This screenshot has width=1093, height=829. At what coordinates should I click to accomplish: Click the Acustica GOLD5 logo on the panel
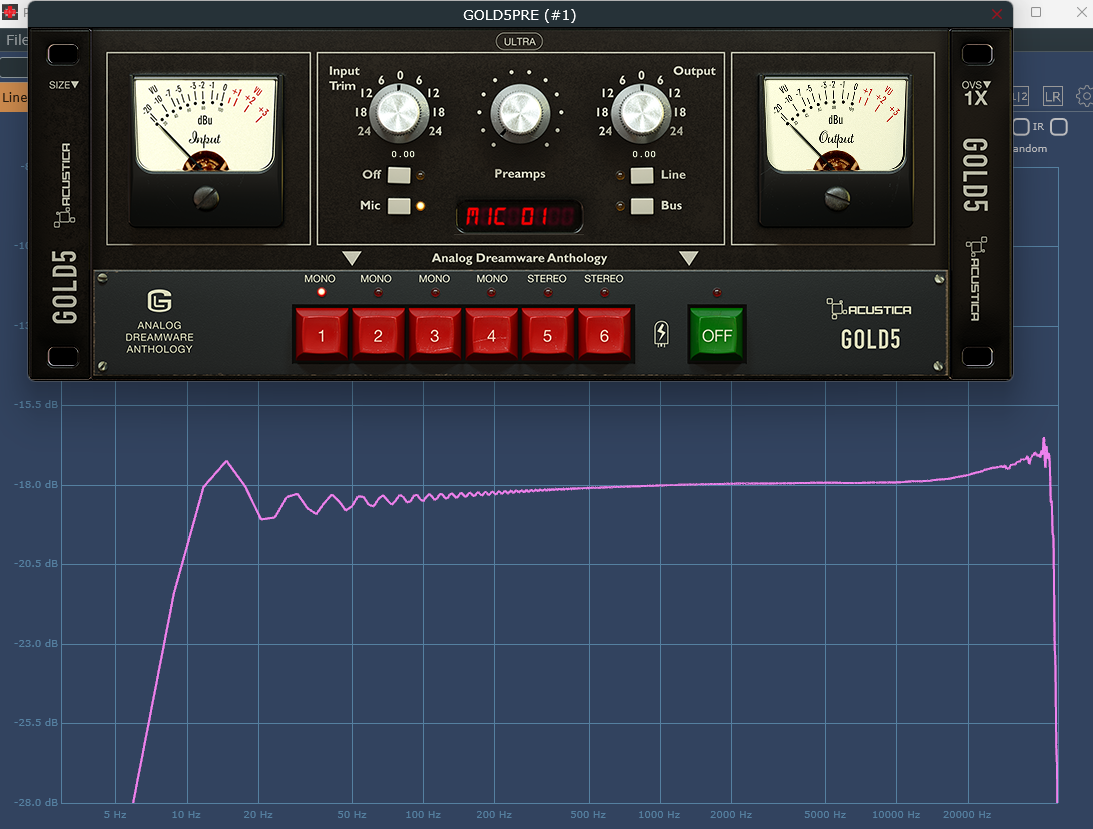tap(870, 325)
